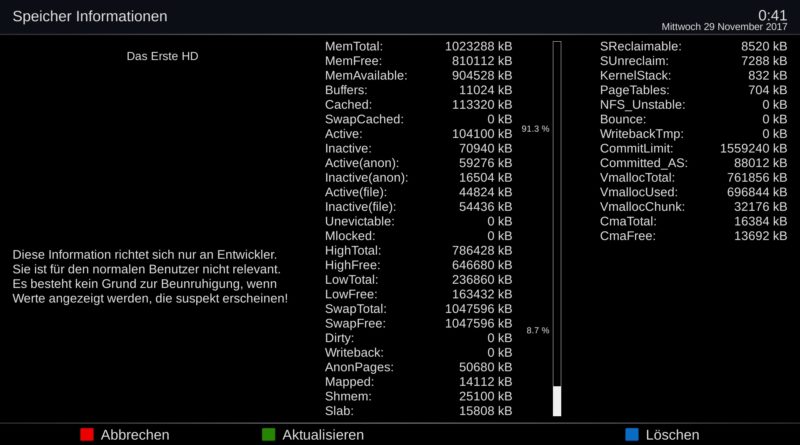Click the Active(anon) row label
Image resolution: width=800 pixels, height=445 pixels.
point(362,163)
